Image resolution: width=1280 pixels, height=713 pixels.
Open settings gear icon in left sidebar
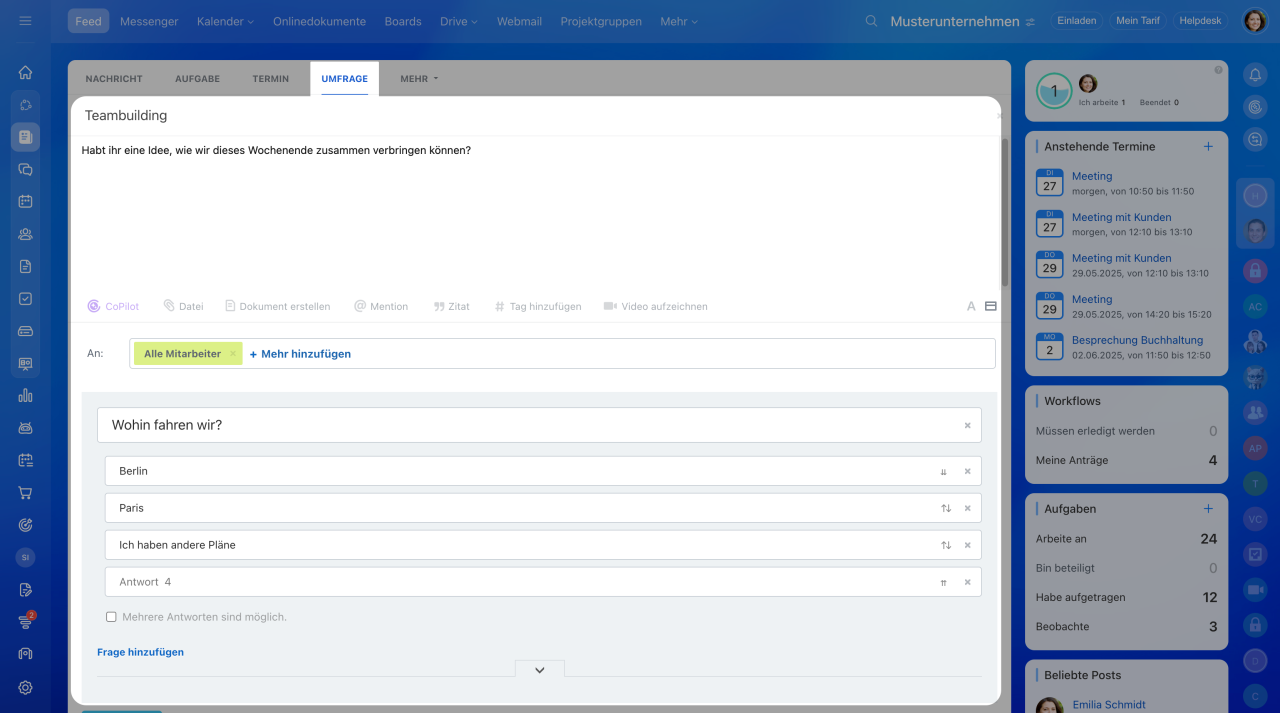pyautogui.click(x=25, y=688)
